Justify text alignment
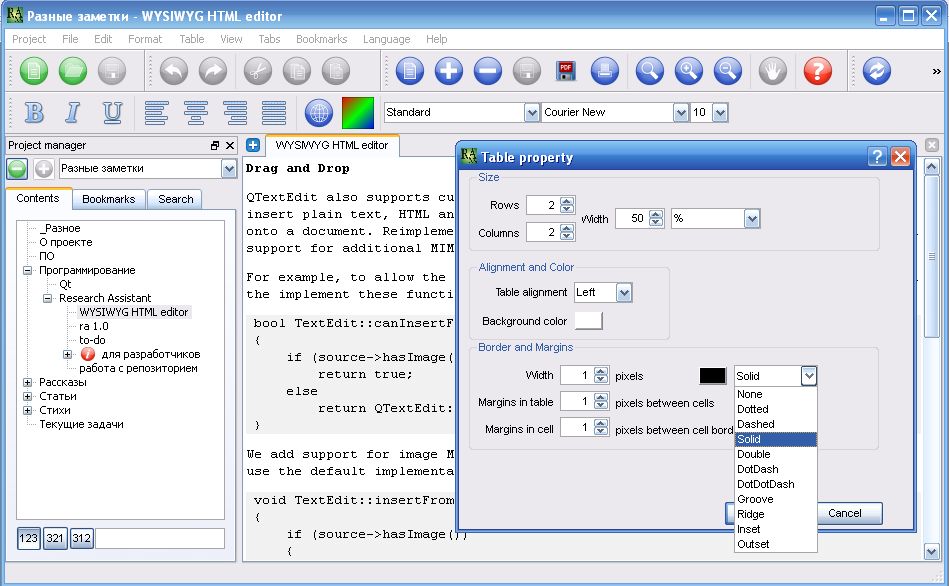949x586 pixels. pos(274,113)
